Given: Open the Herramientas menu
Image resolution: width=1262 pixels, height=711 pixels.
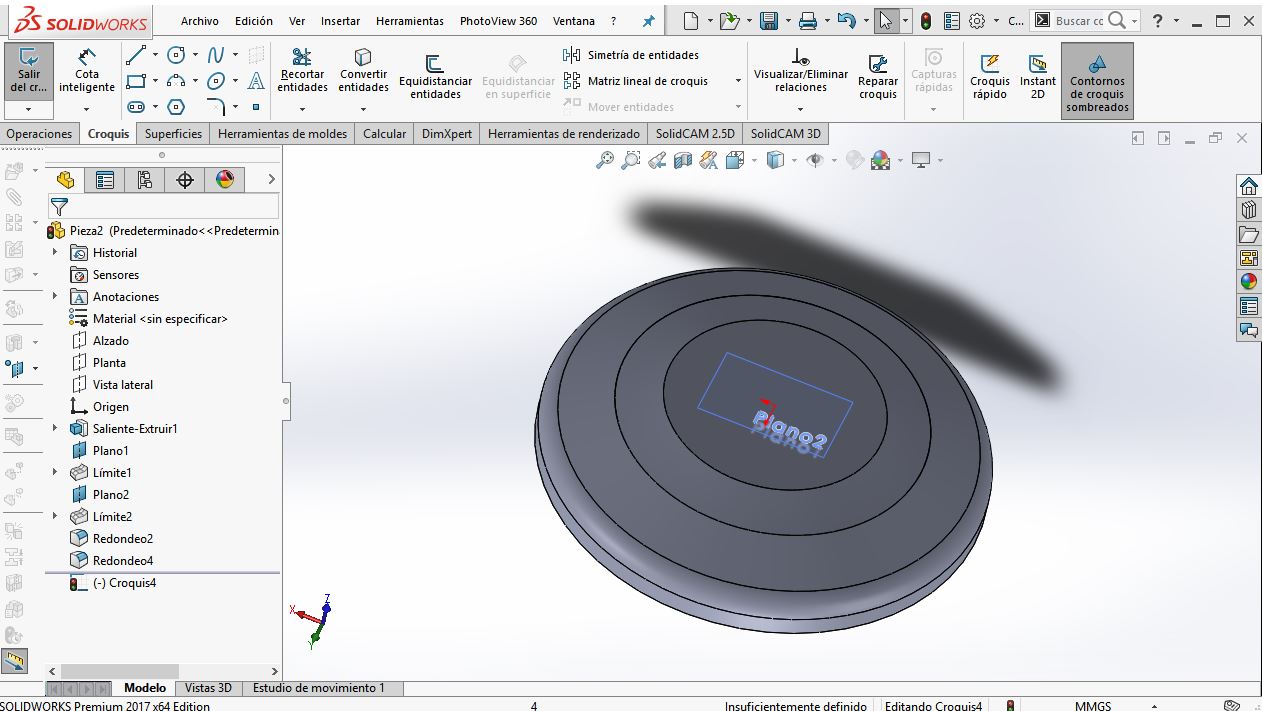Looking at the screenshot, I should (x=409, y=21).
